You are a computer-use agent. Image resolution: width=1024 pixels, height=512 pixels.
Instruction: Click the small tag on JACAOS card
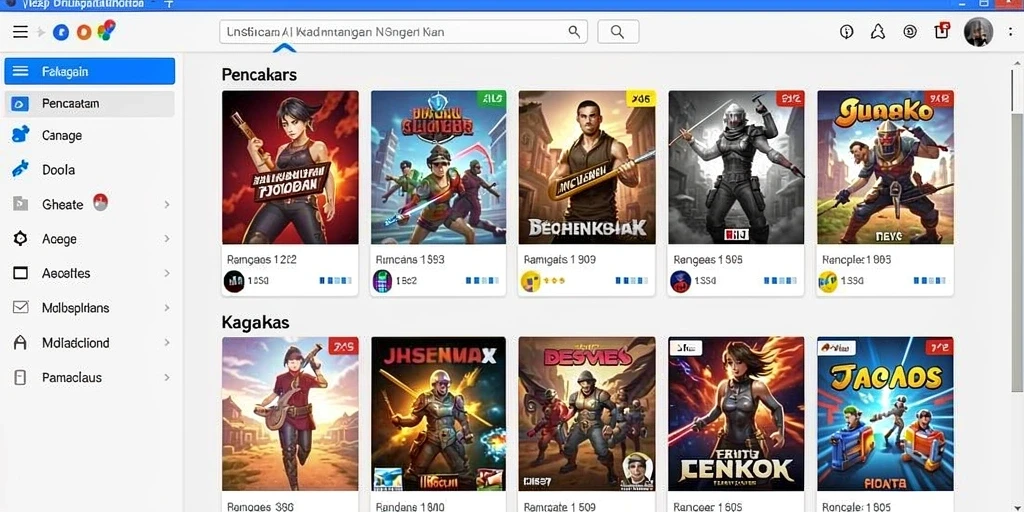coord(836,347)
